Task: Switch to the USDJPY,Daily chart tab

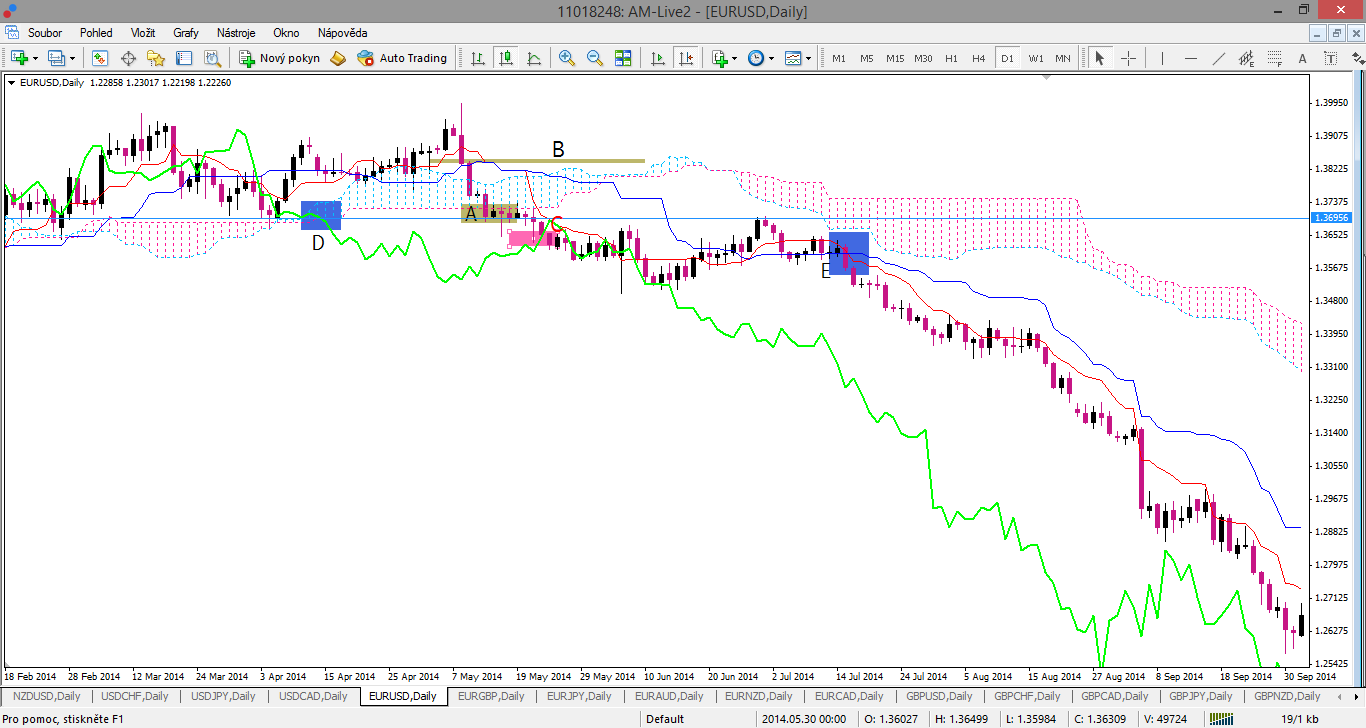Action: pos(223,696)
